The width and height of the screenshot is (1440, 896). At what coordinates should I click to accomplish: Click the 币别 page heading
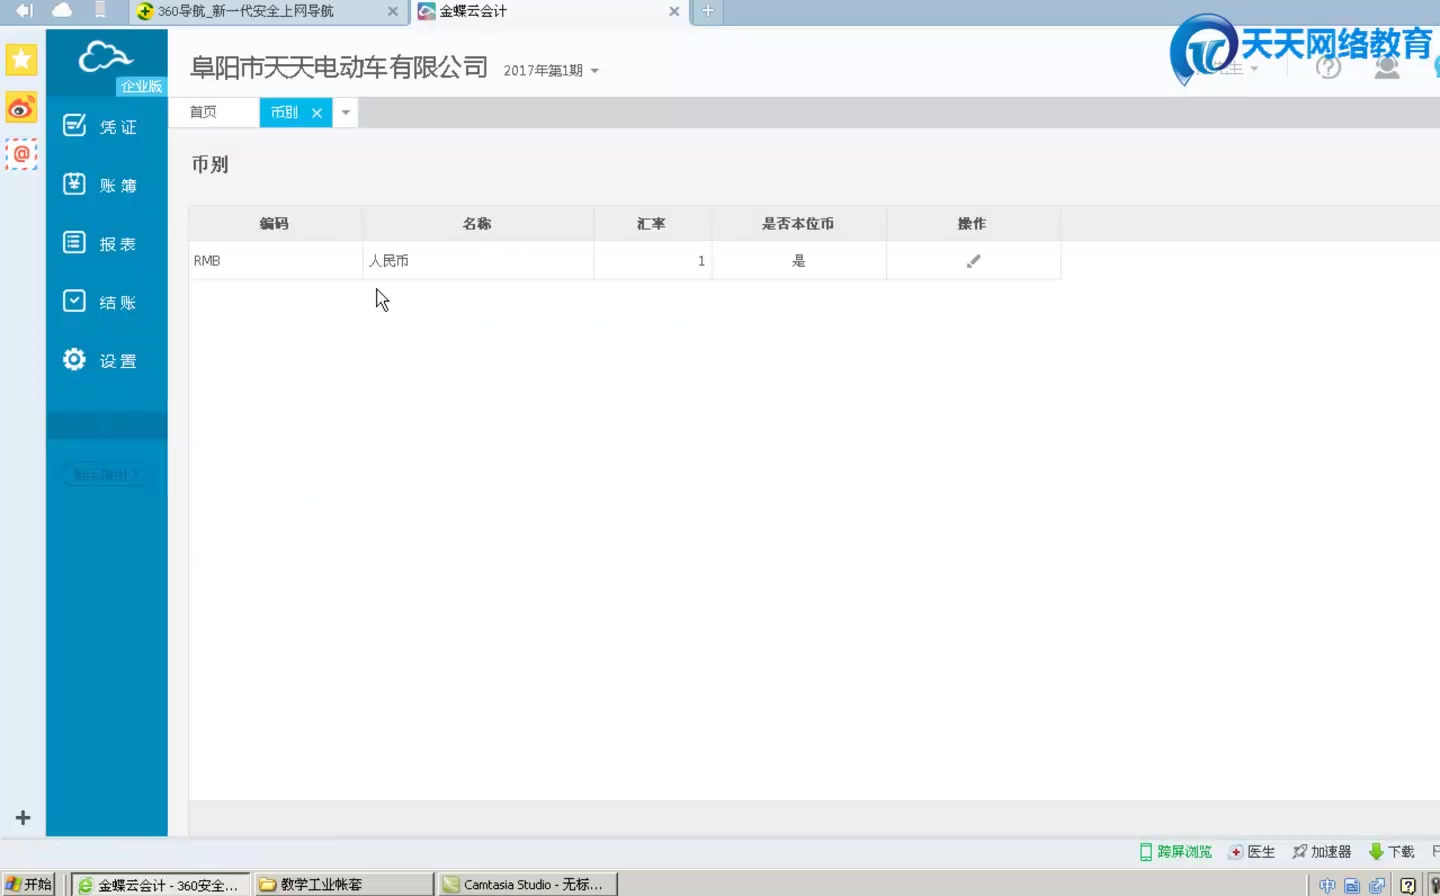click(x=210, y=164)
